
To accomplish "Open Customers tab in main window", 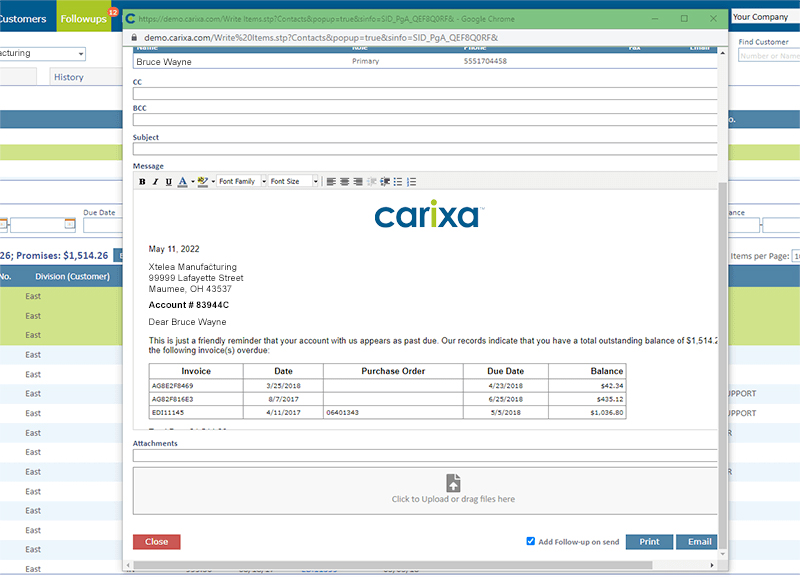I will coord(23,19).
